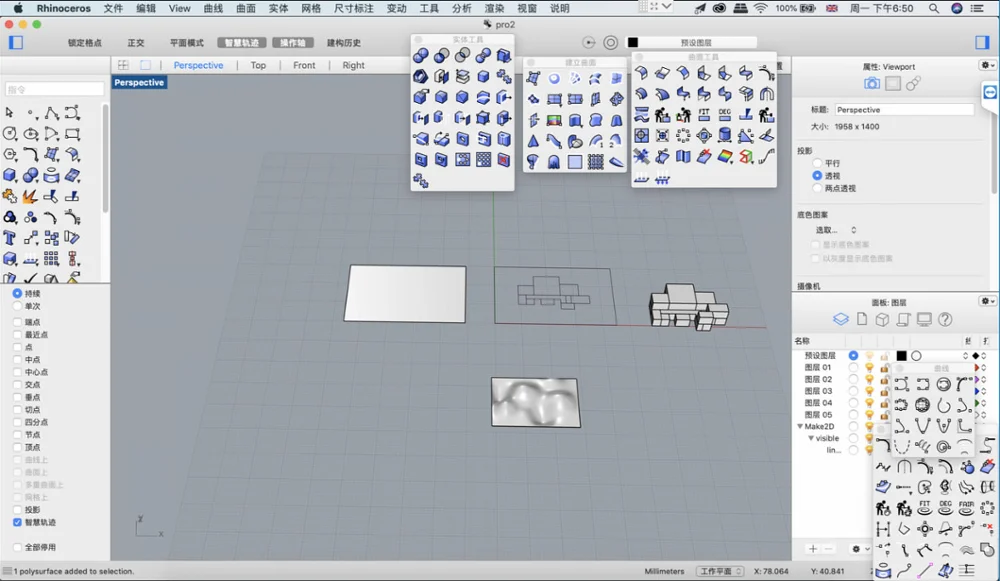Open the gear menu in Viewport properties header
The width and height of the screenshot is (1000, 581).
click(x=987, y=66)
